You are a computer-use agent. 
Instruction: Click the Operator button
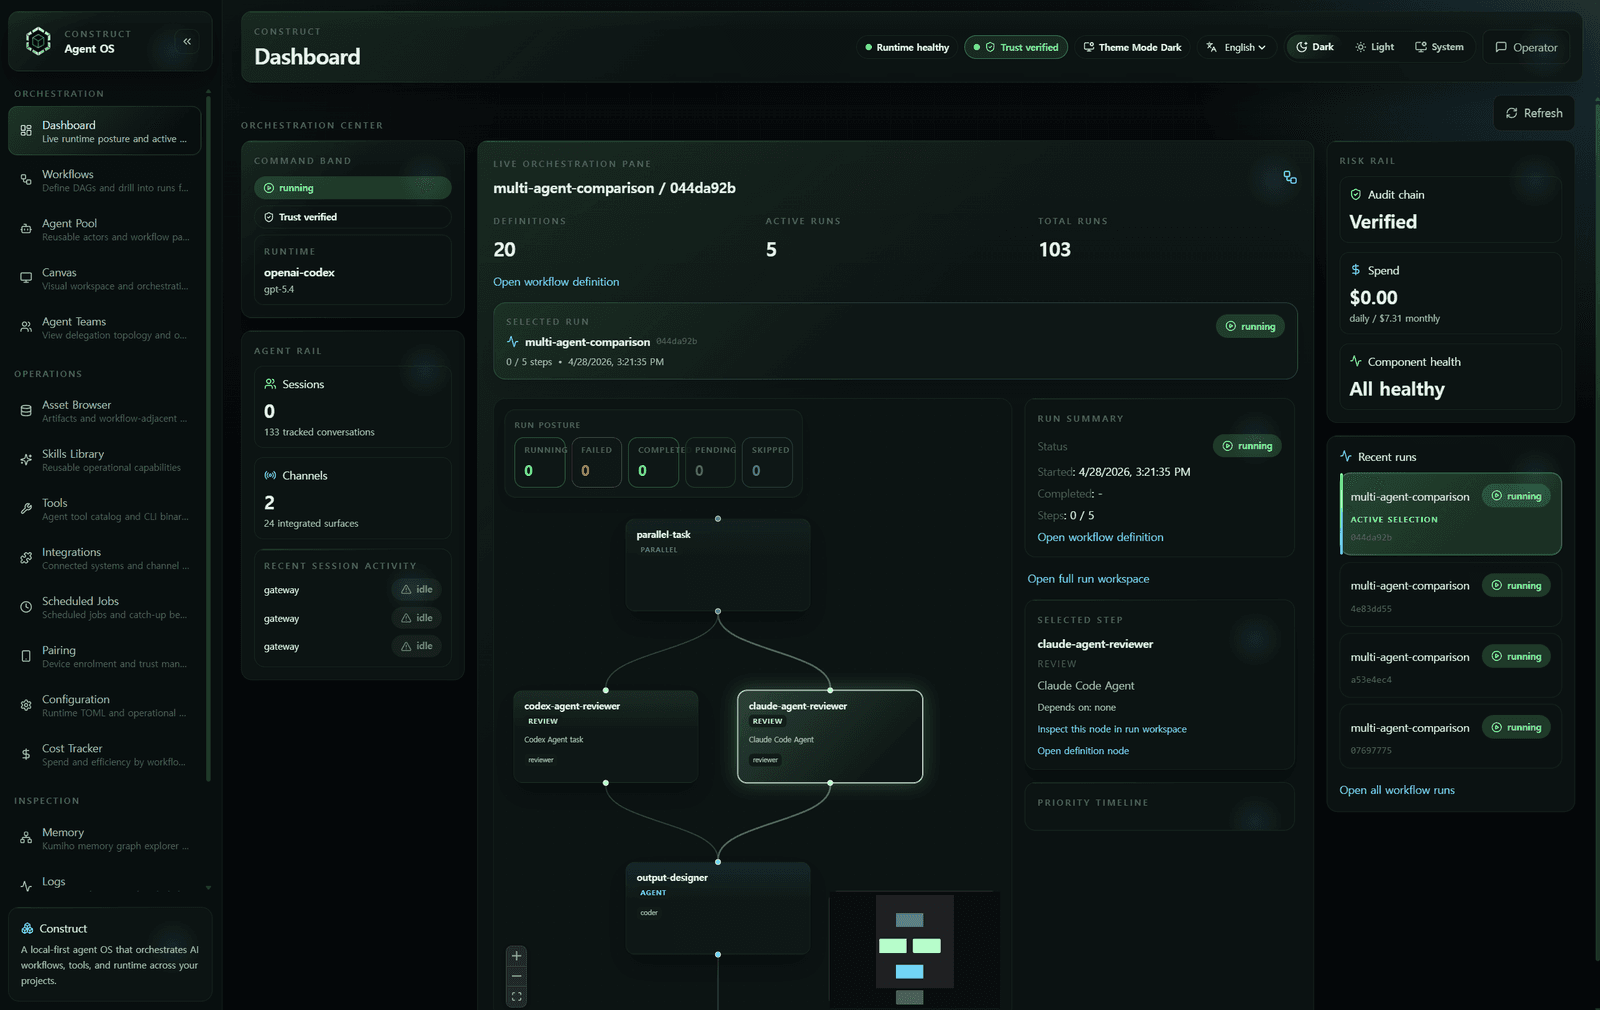point(1526,47)
